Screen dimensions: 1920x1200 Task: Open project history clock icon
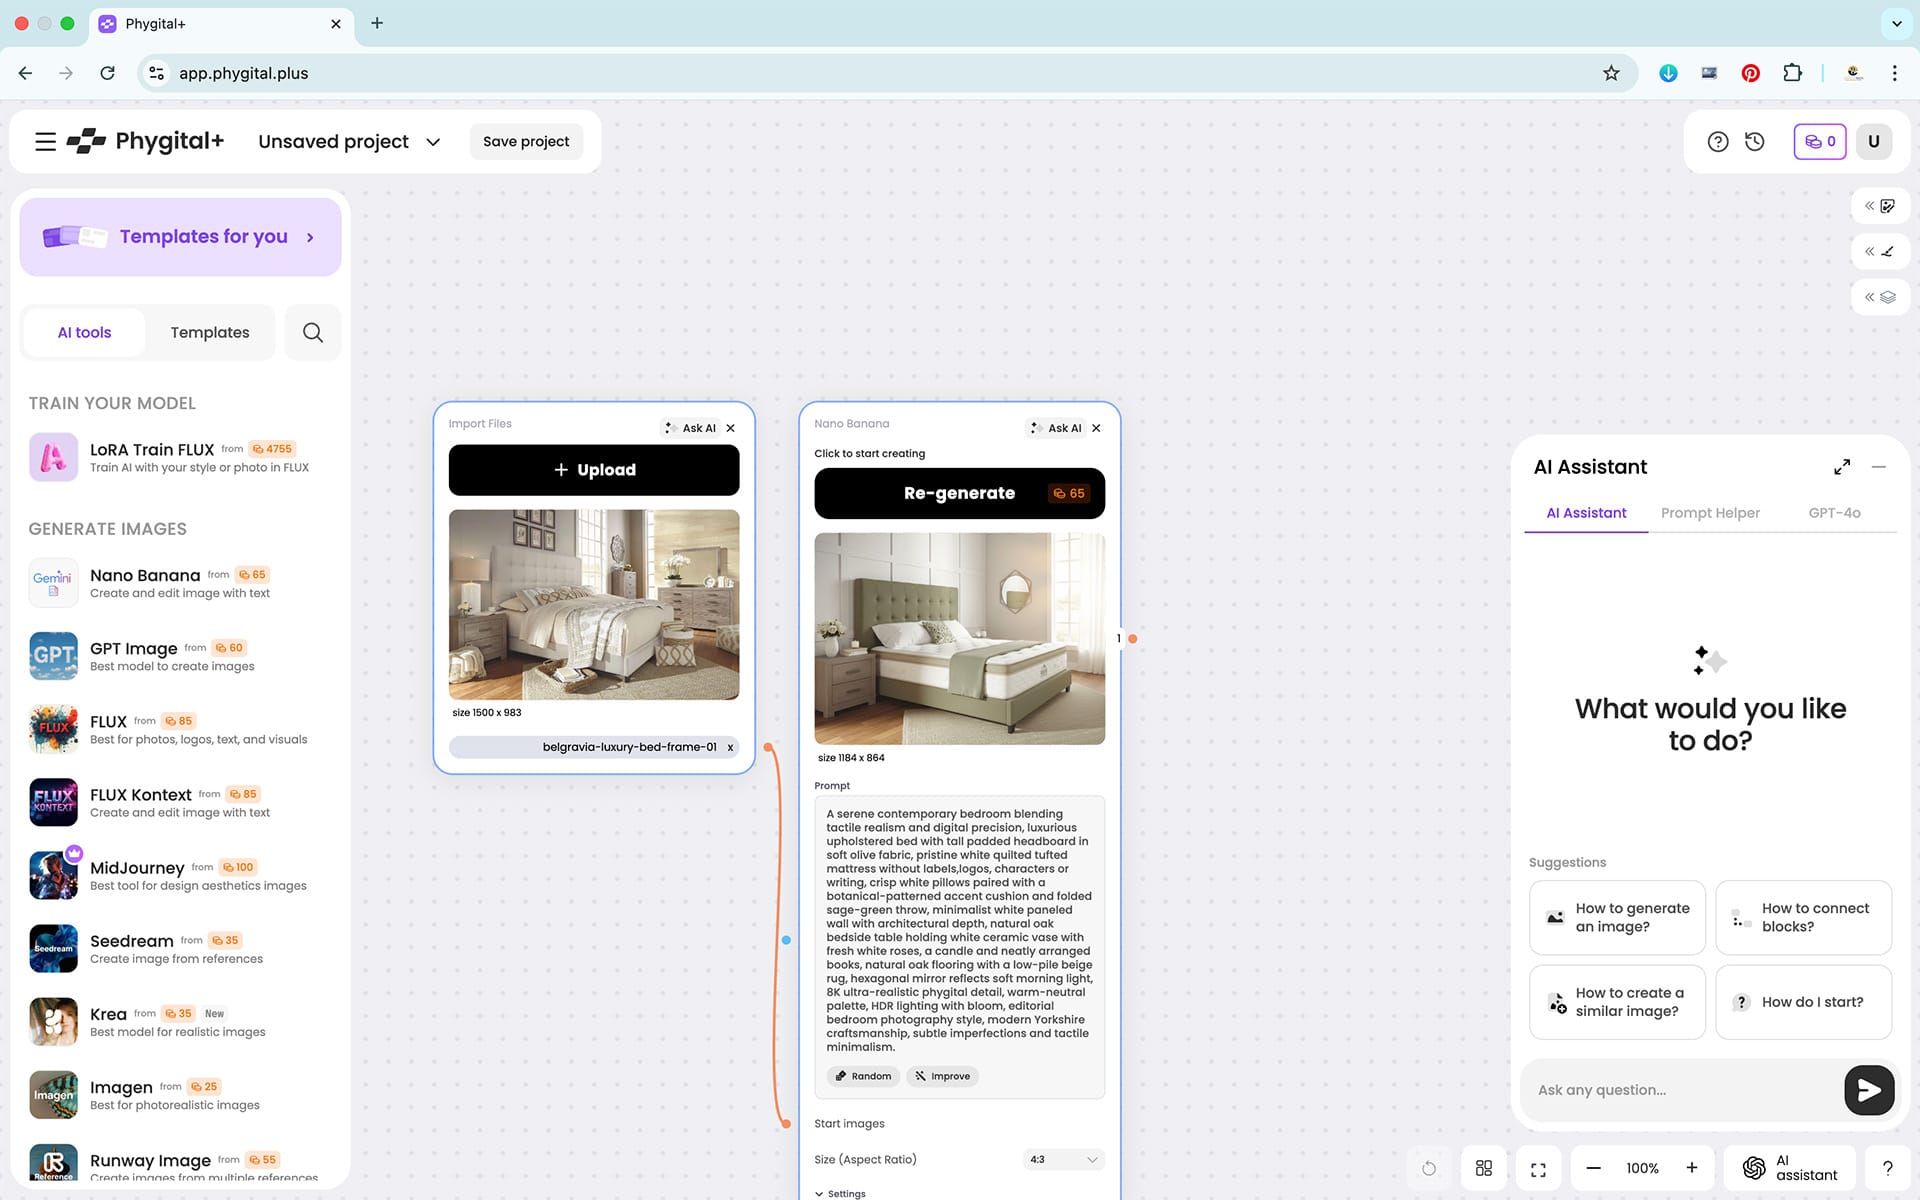coord(1755,141)
